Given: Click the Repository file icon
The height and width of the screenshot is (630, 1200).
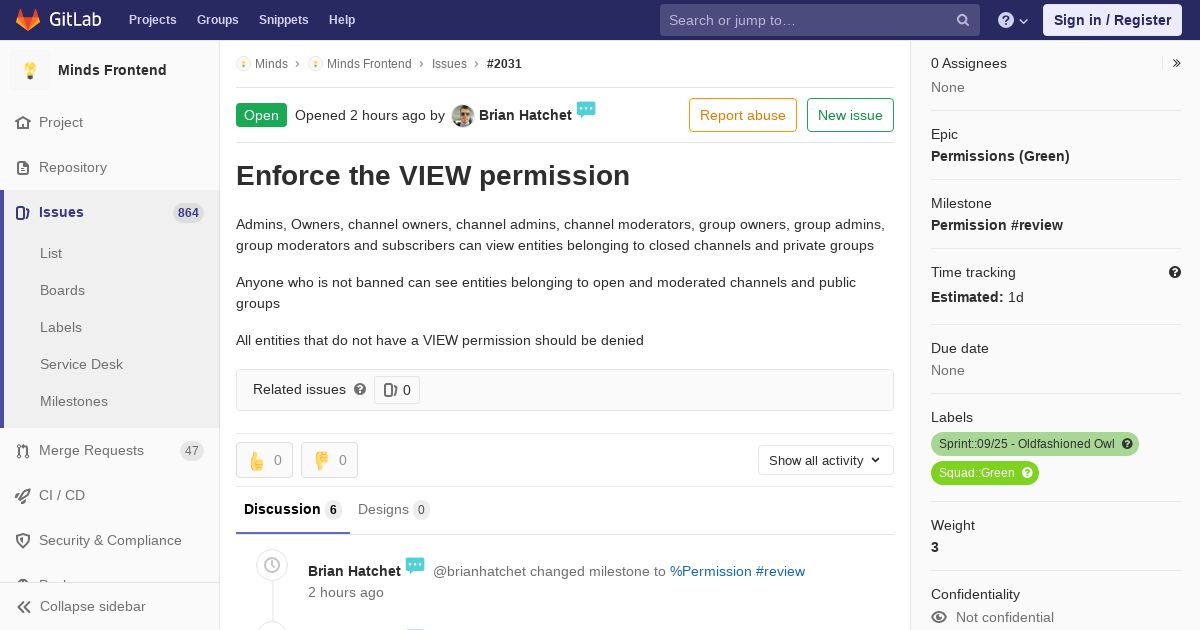Looking at the screenshot, I should tap(23, 168).
